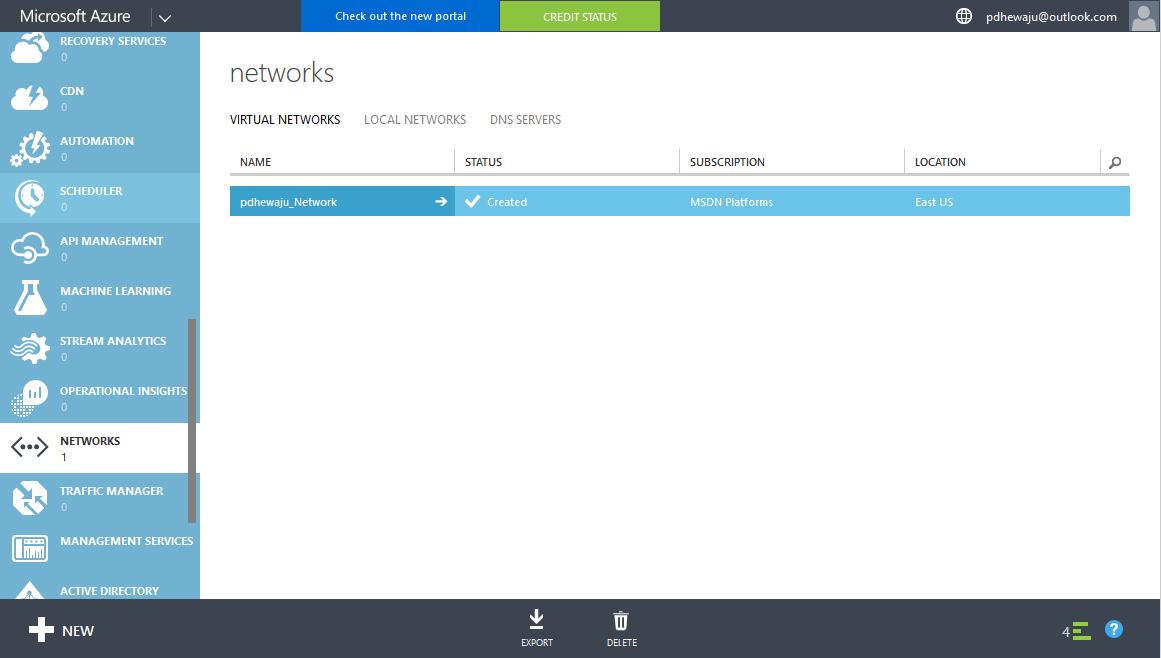Click Check out the new portal
This screenshot has height=658, width=1161.
point(401,16)
